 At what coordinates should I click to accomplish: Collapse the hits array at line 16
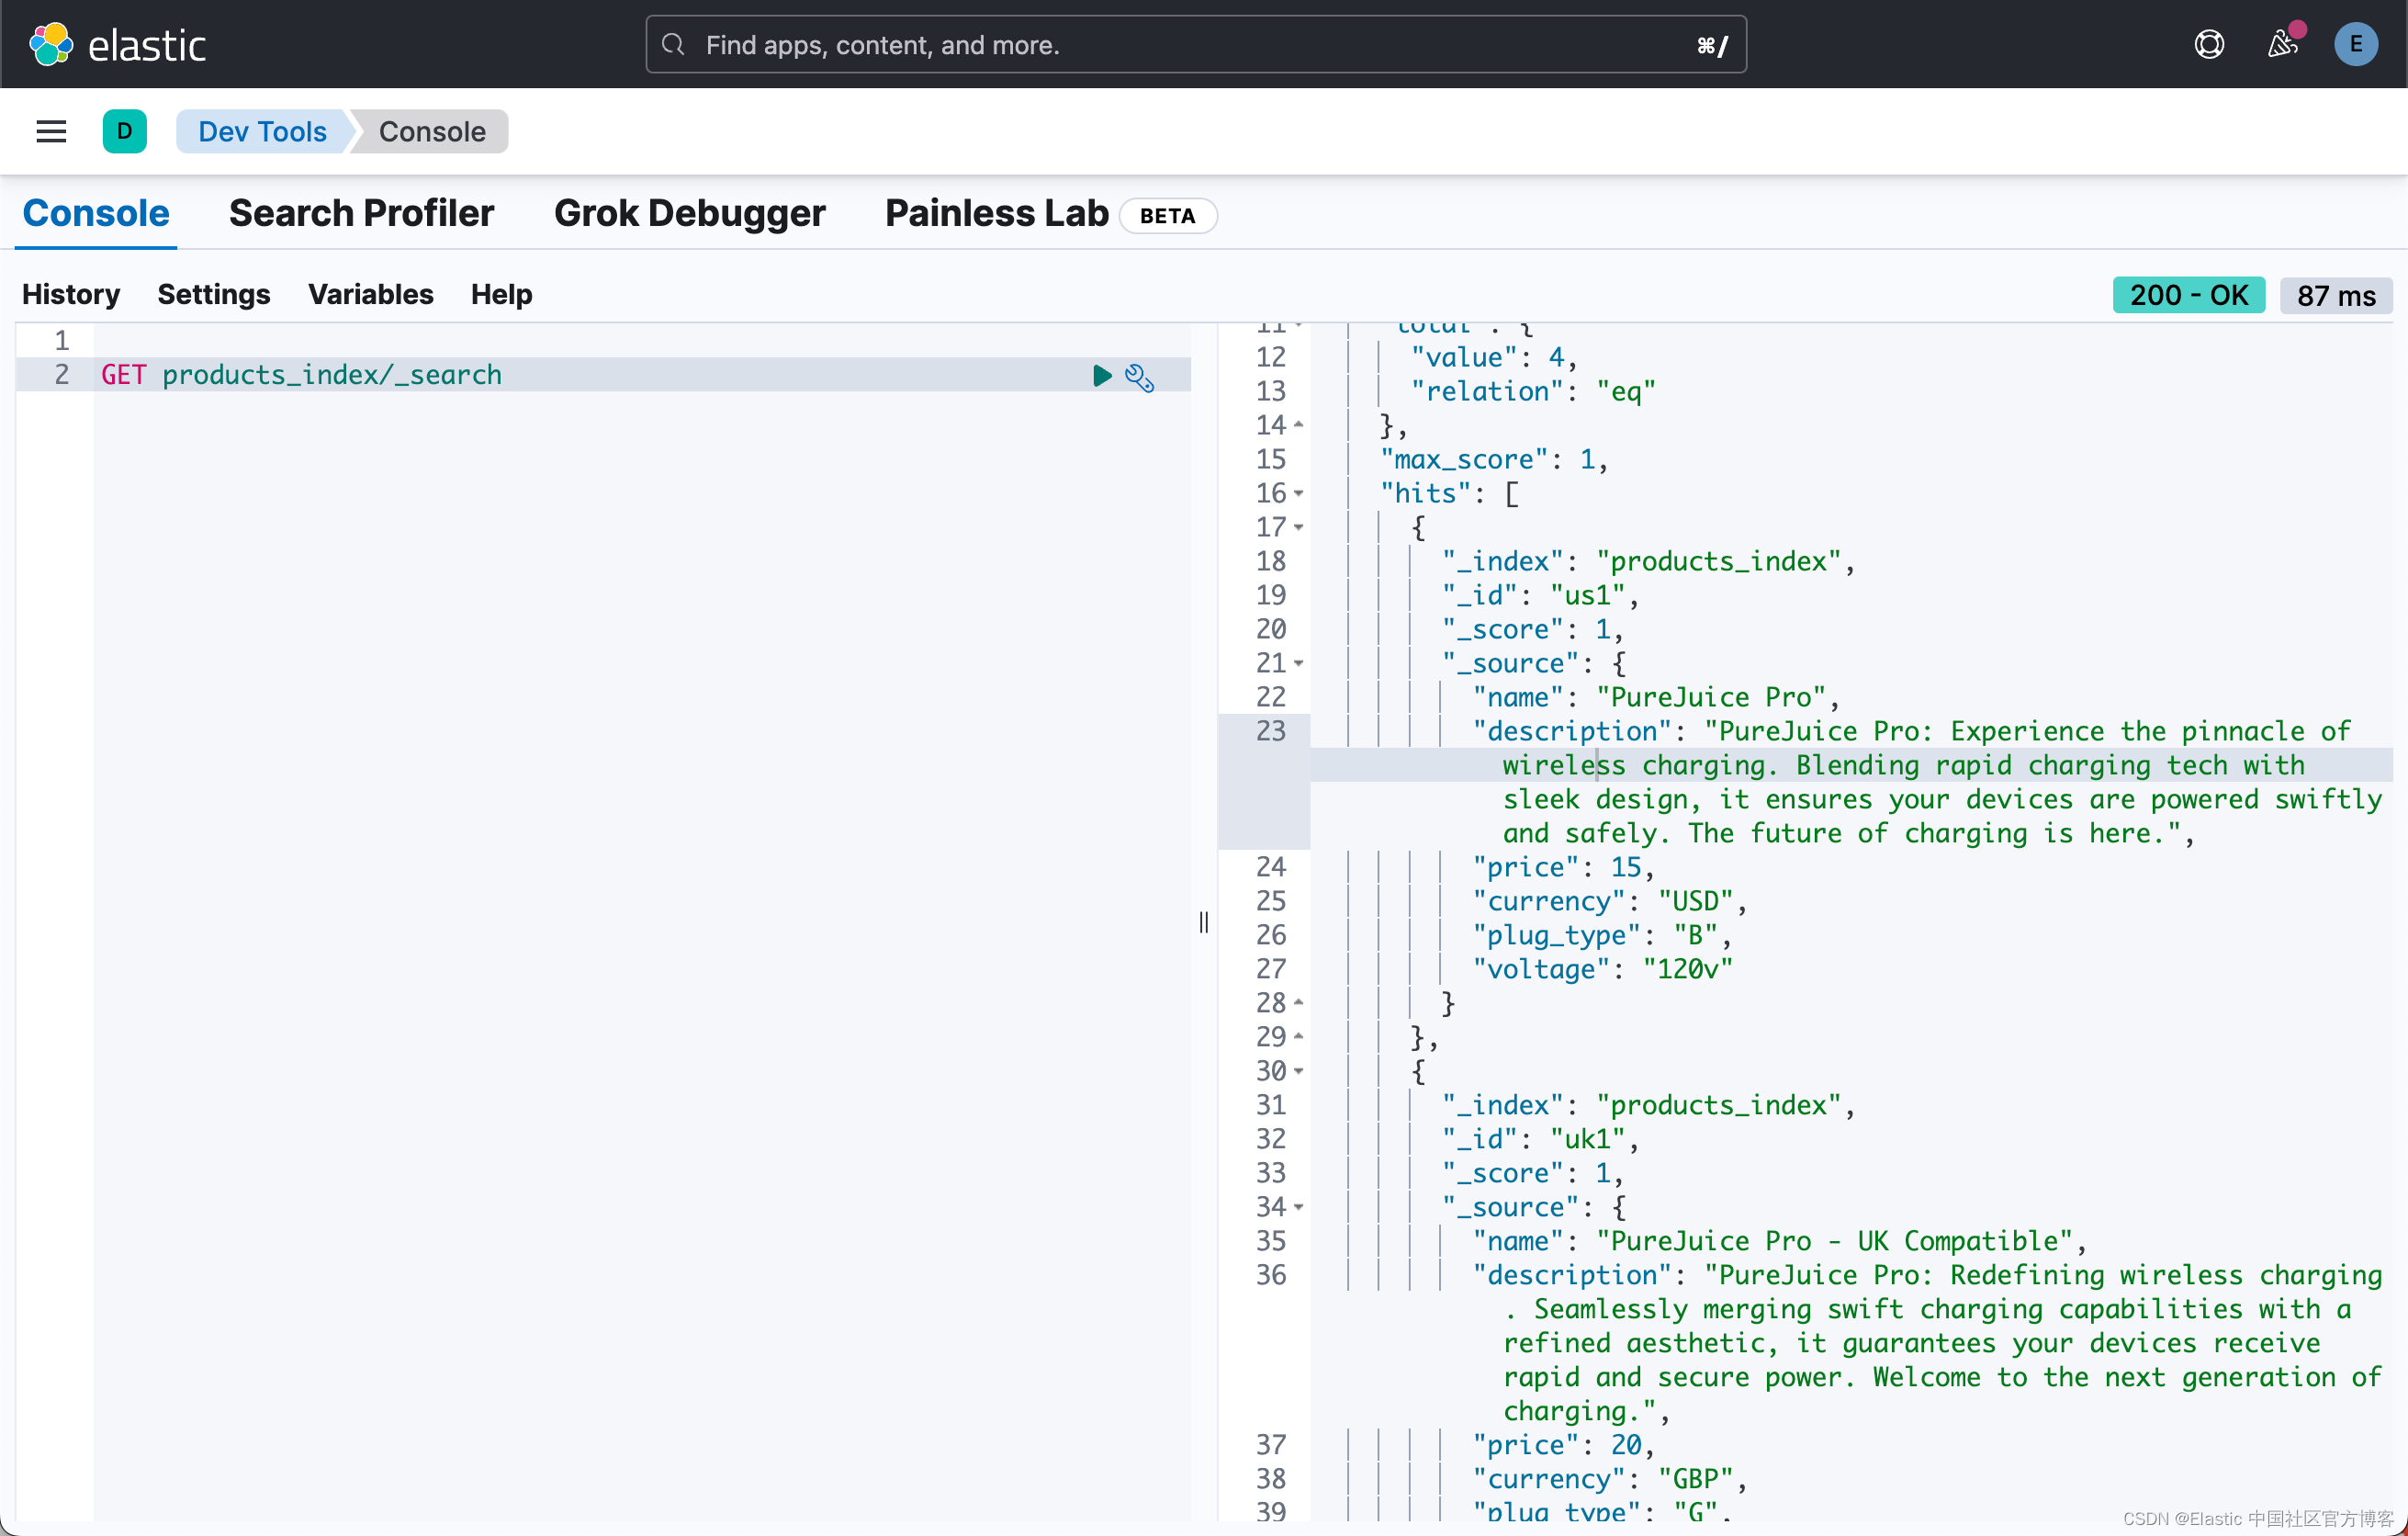coord(1299,493)
